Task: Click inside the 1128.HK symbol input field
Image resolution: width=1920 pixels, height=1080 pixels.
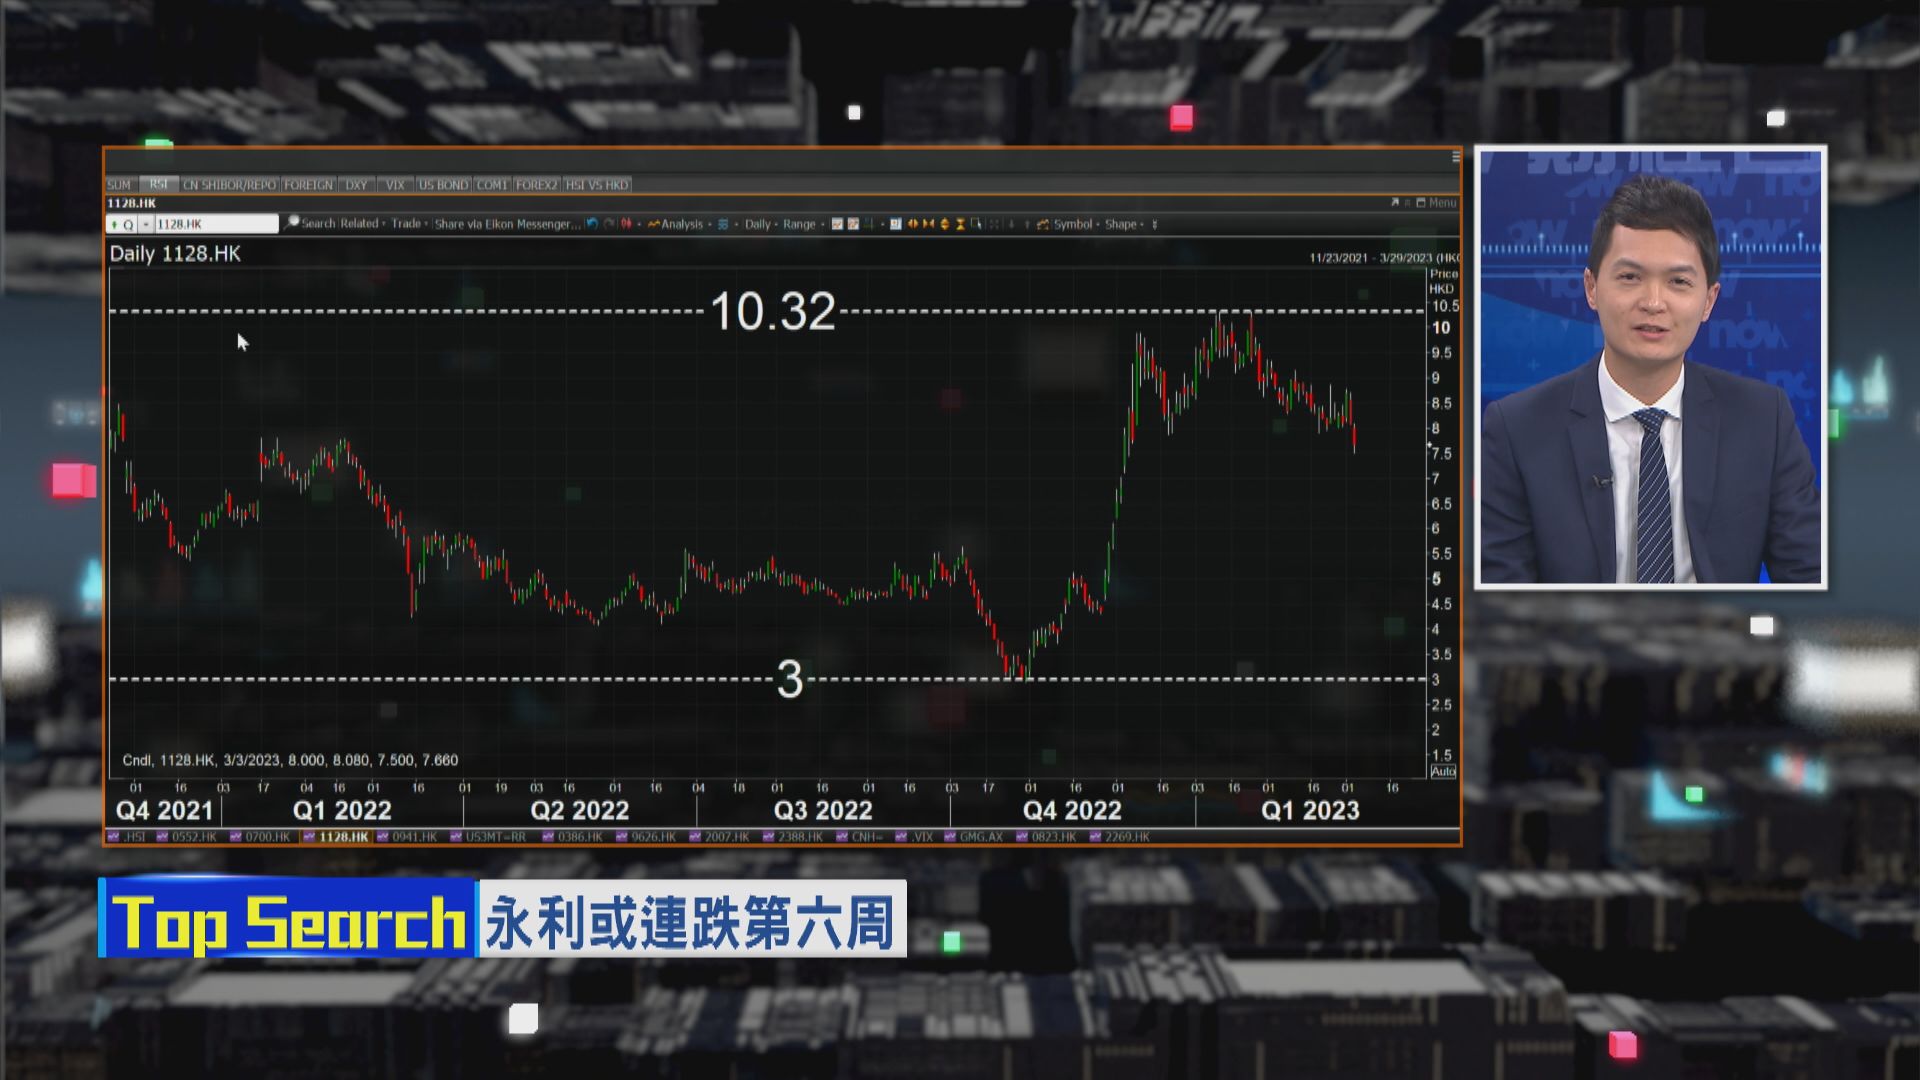Action: (215, 224)
